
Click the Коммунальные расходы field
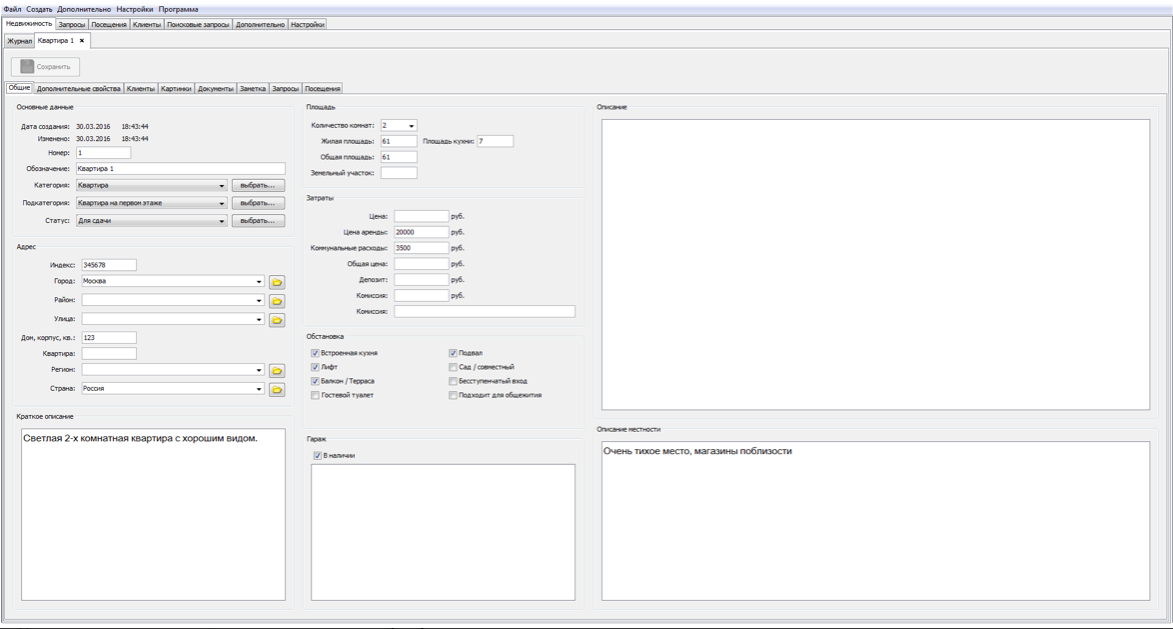click(421, 248)
